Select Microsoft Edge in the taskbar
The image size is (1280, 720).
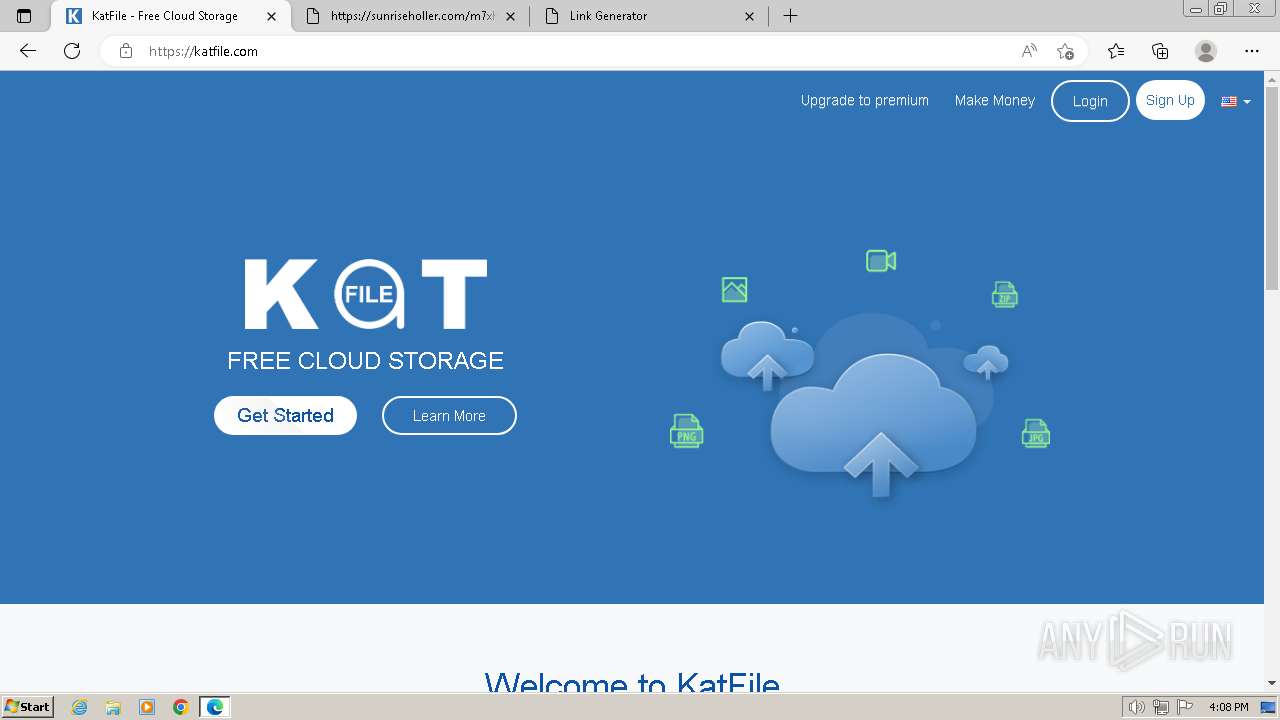(x=215, y=707)
